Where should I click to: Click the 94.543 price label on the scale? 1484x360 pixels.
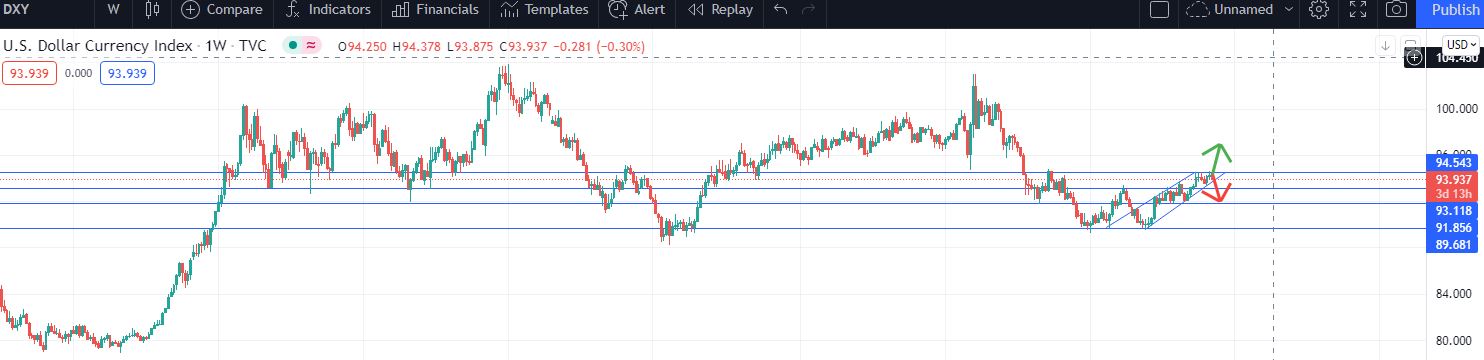1452,162
